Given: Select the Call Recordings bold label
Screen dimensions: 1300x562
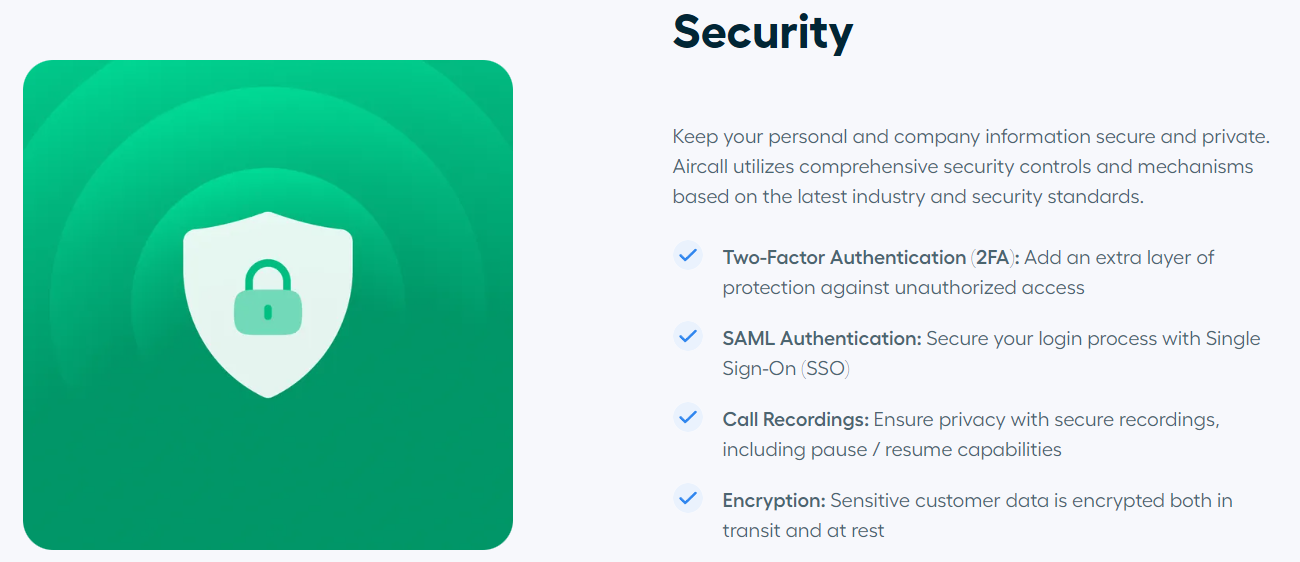Looking at the screenshot, I should [796, 420].
